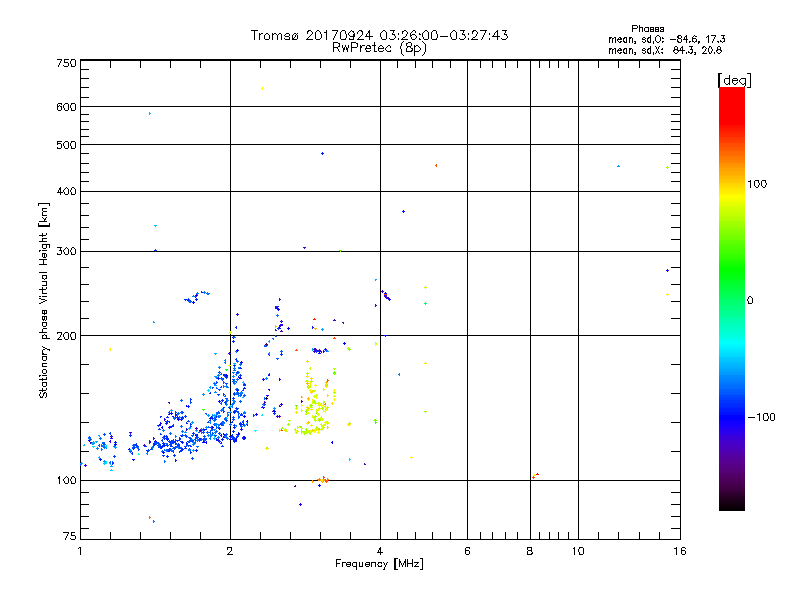Viewport: 800px width, 600px height.
Task: Click the '600' y-axis tick label
Action: coord(66,107)
